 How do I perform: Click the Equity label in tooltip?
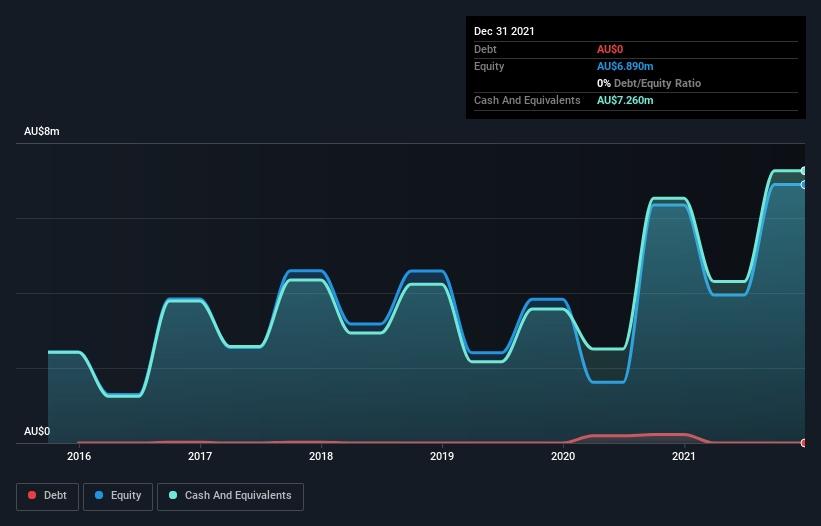click(489, 66)
